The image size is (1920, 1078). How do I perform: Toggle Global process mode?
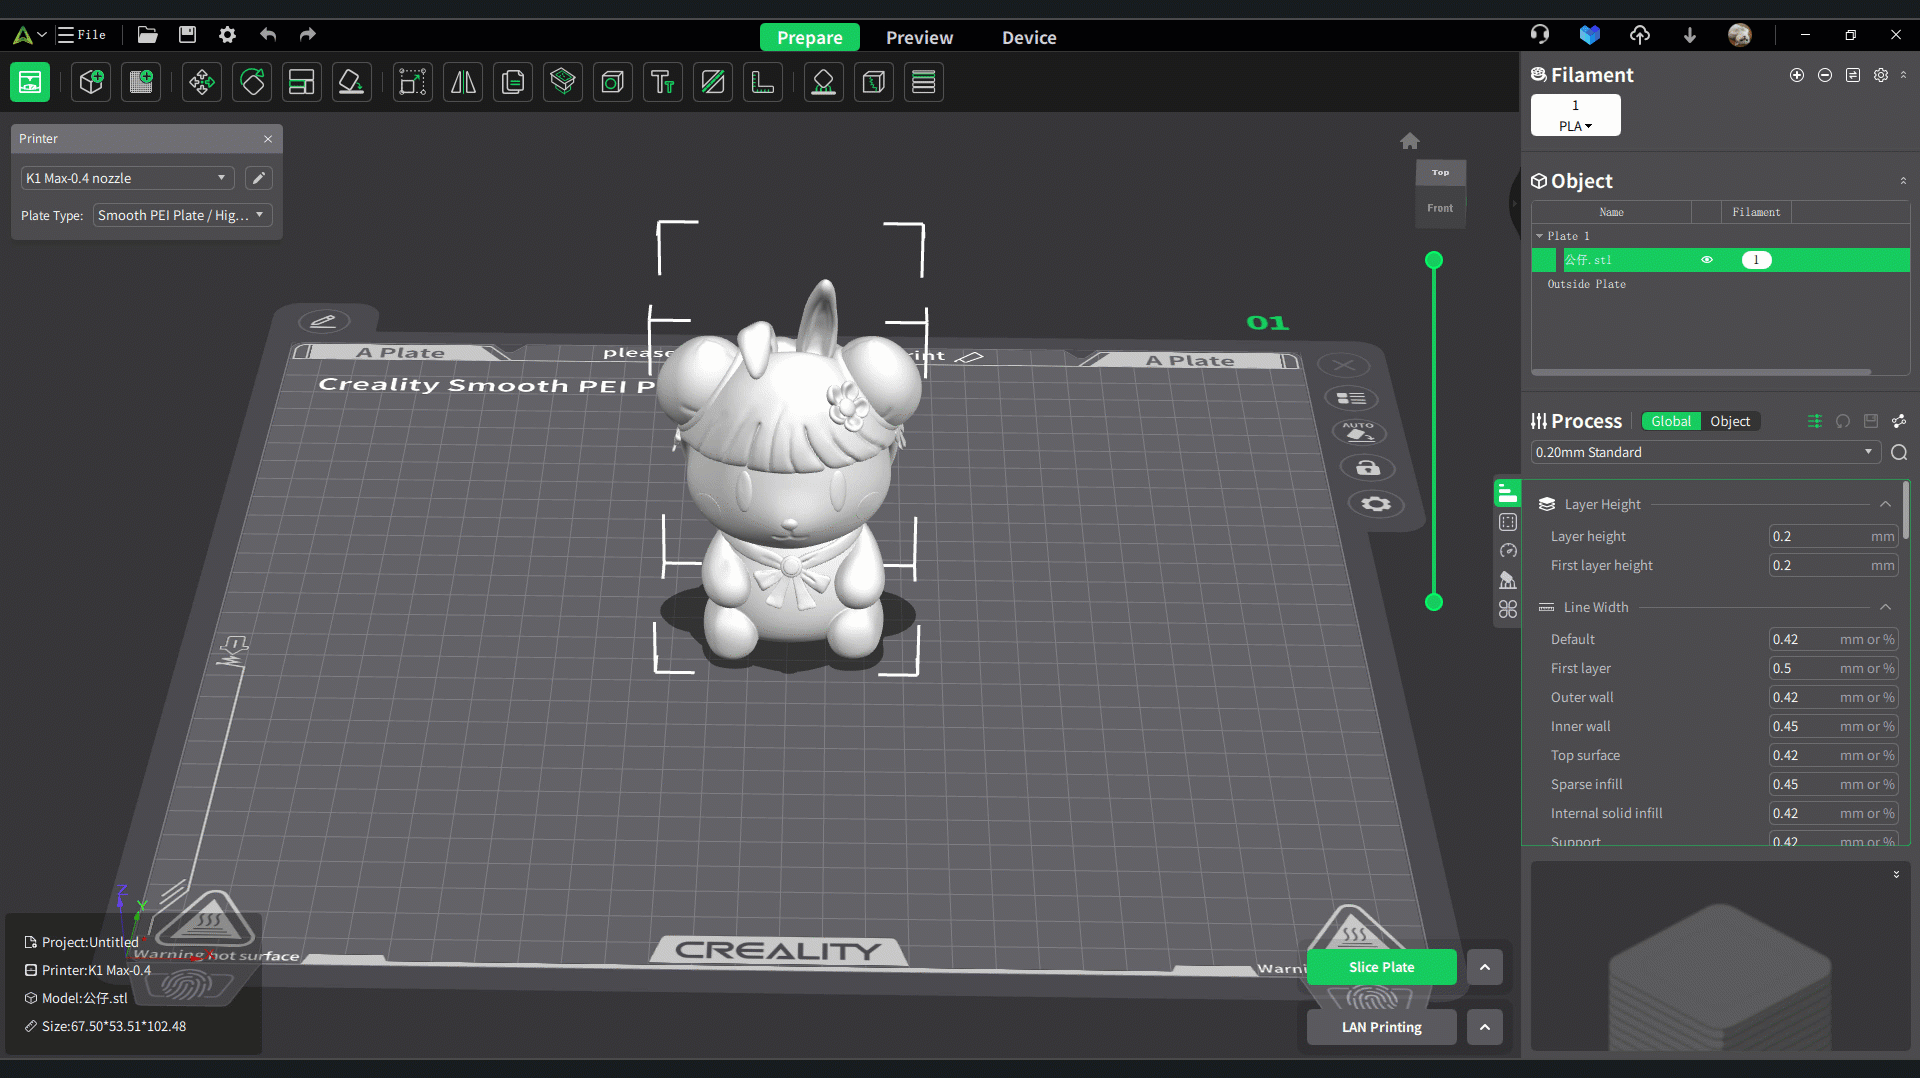click(1671, 421)
